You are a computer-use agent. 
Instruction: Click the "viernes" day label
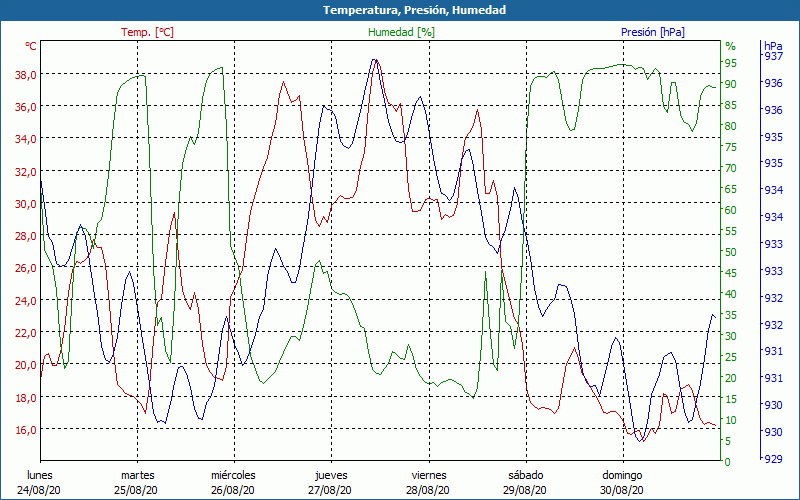pyautogui.click(x=429, y=476)
